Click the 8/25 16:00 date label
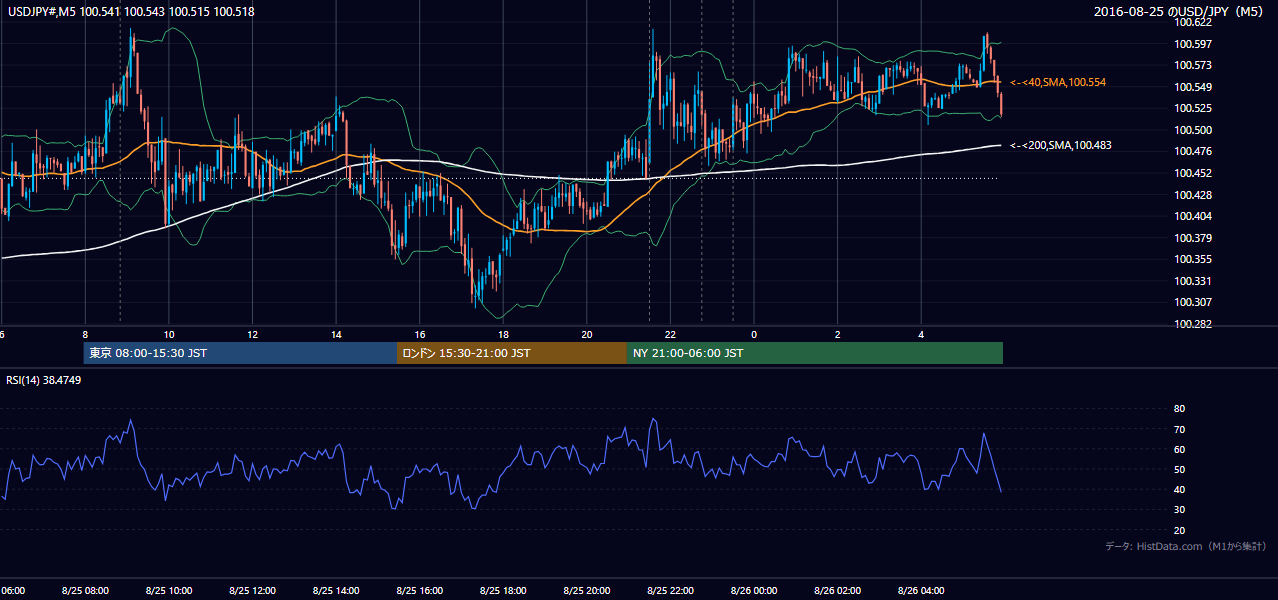This screenshot has width=1278, height=600. [420, 591]
